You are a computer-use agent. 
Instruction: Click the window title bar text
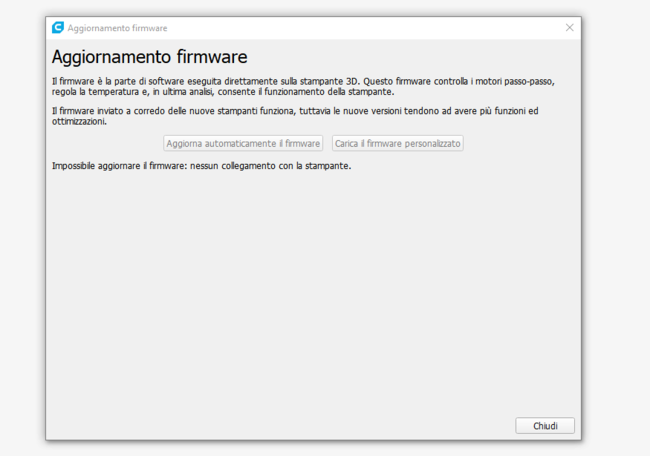click(118, 28)
